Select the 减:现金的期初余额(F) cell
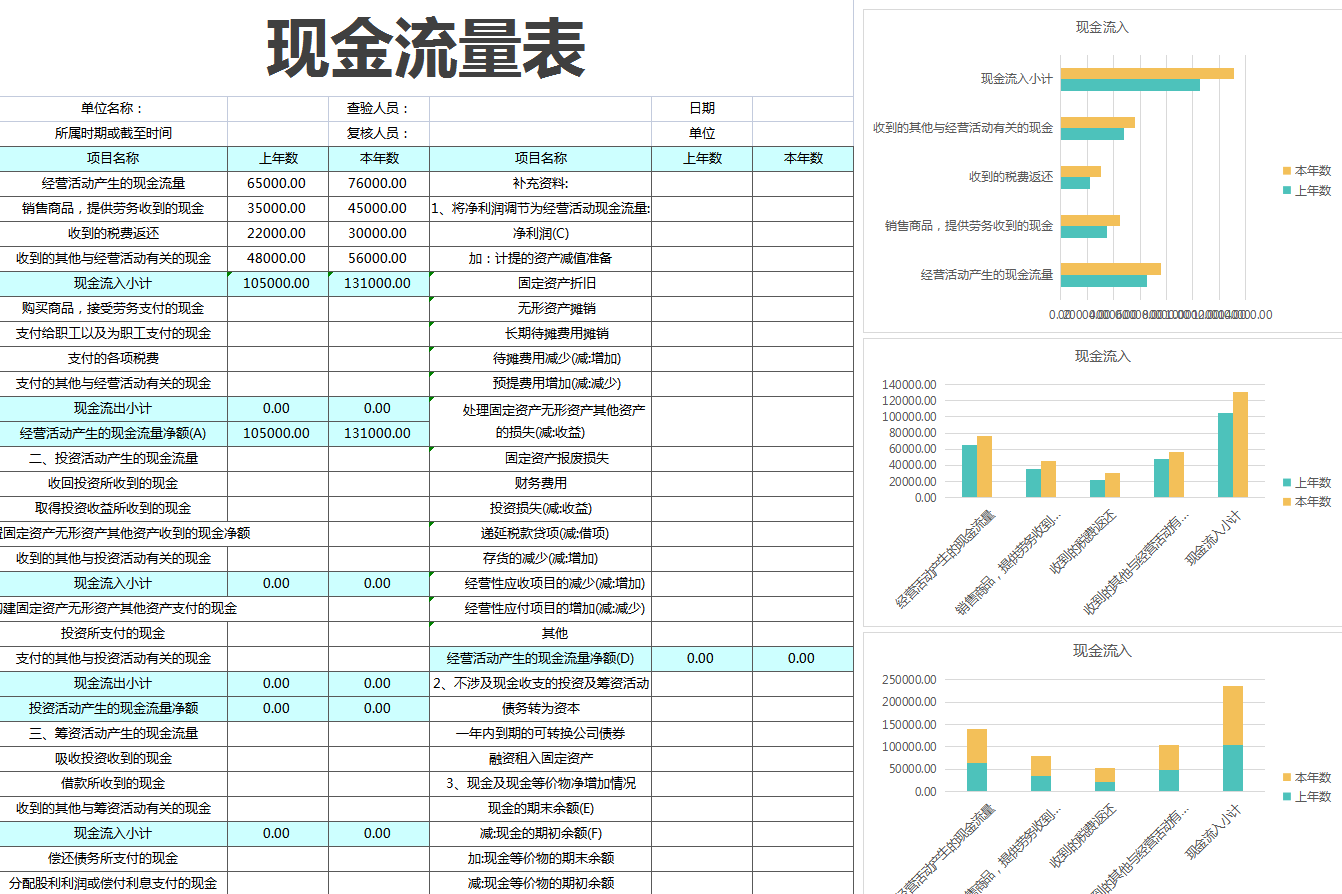This screenshot has width=1342, height=894. click(540, 833)
